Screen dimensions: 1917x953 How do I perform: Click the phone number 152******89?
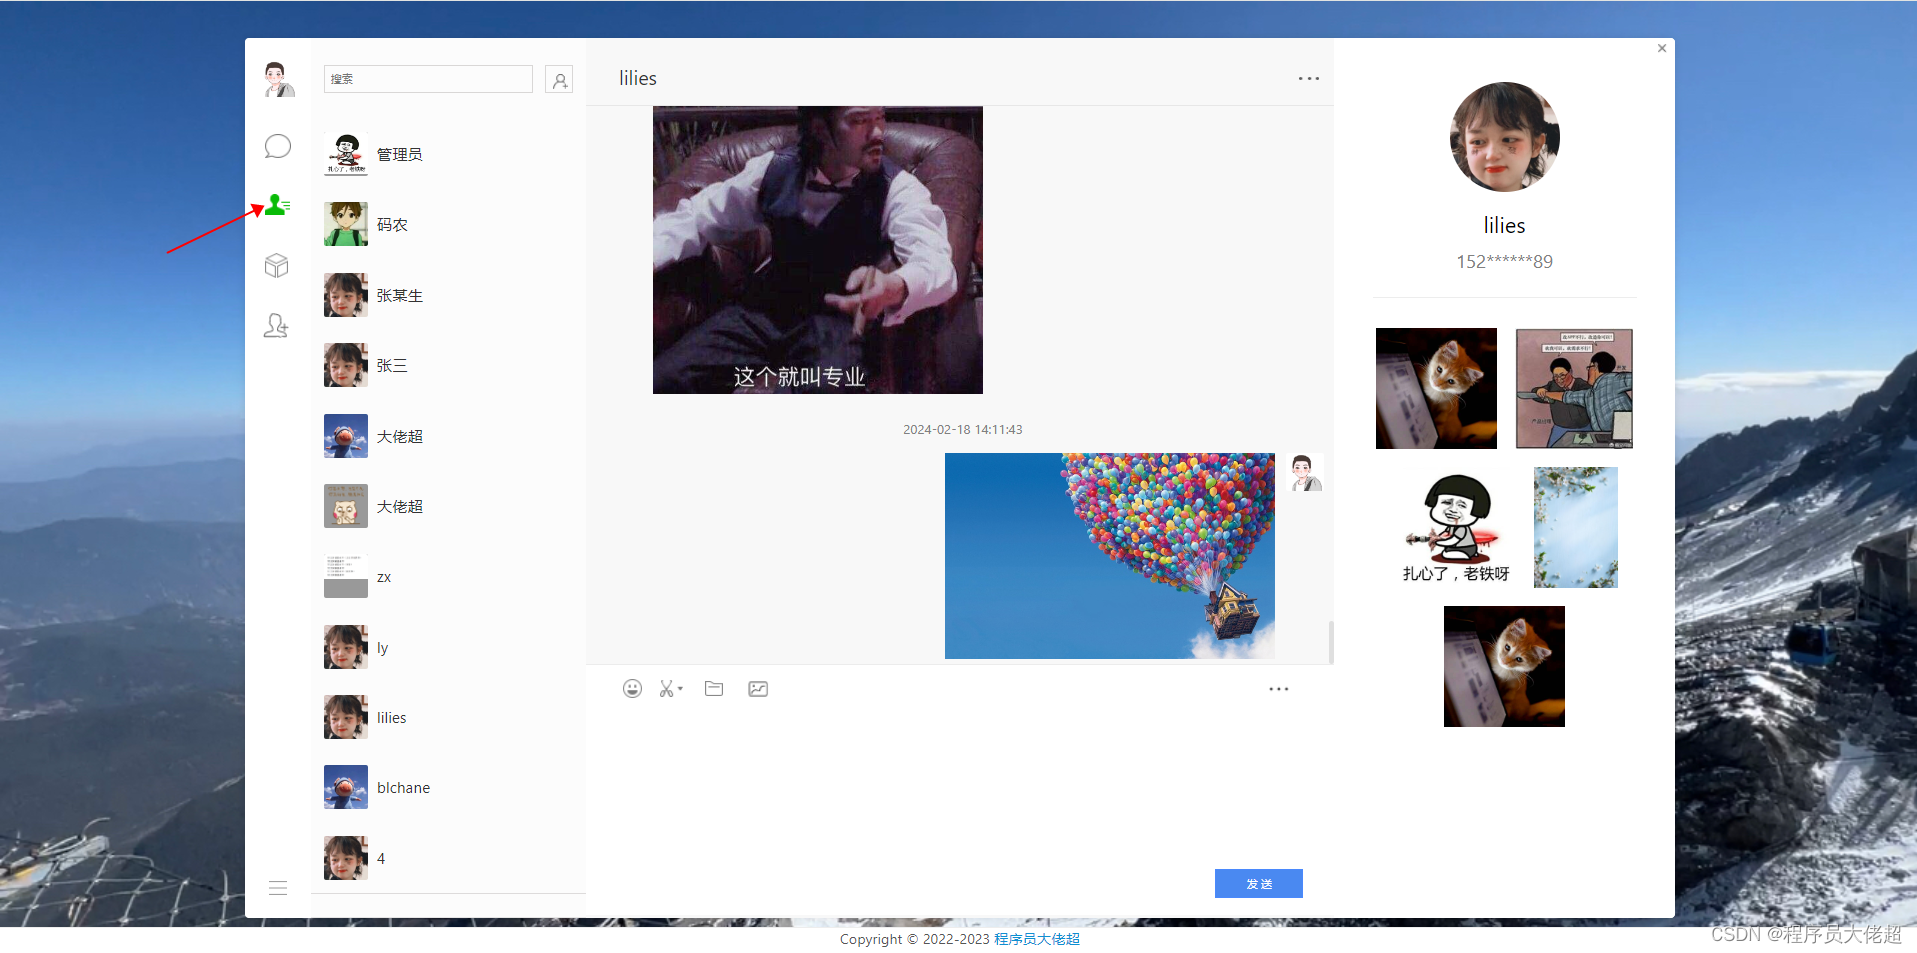pyautogui.click(x=1504, y=262)
